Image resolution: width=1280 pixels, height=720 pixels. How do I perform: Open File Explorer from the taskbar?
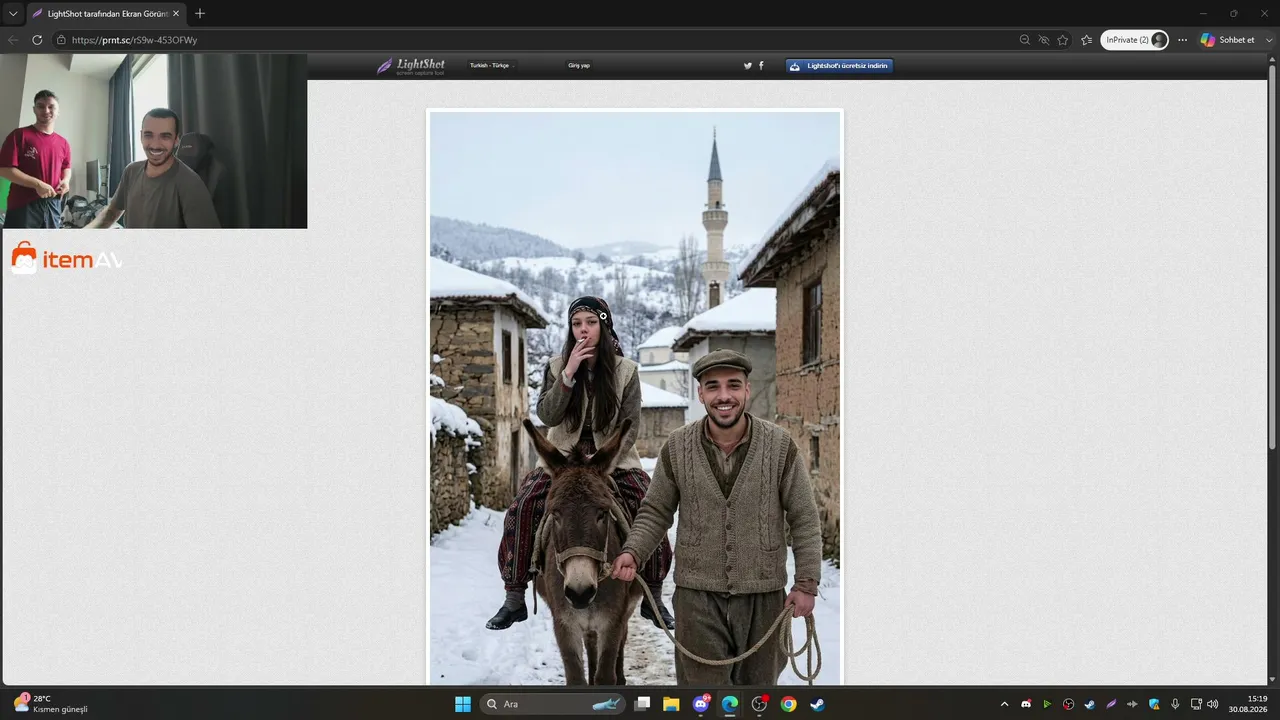[671, 704]
